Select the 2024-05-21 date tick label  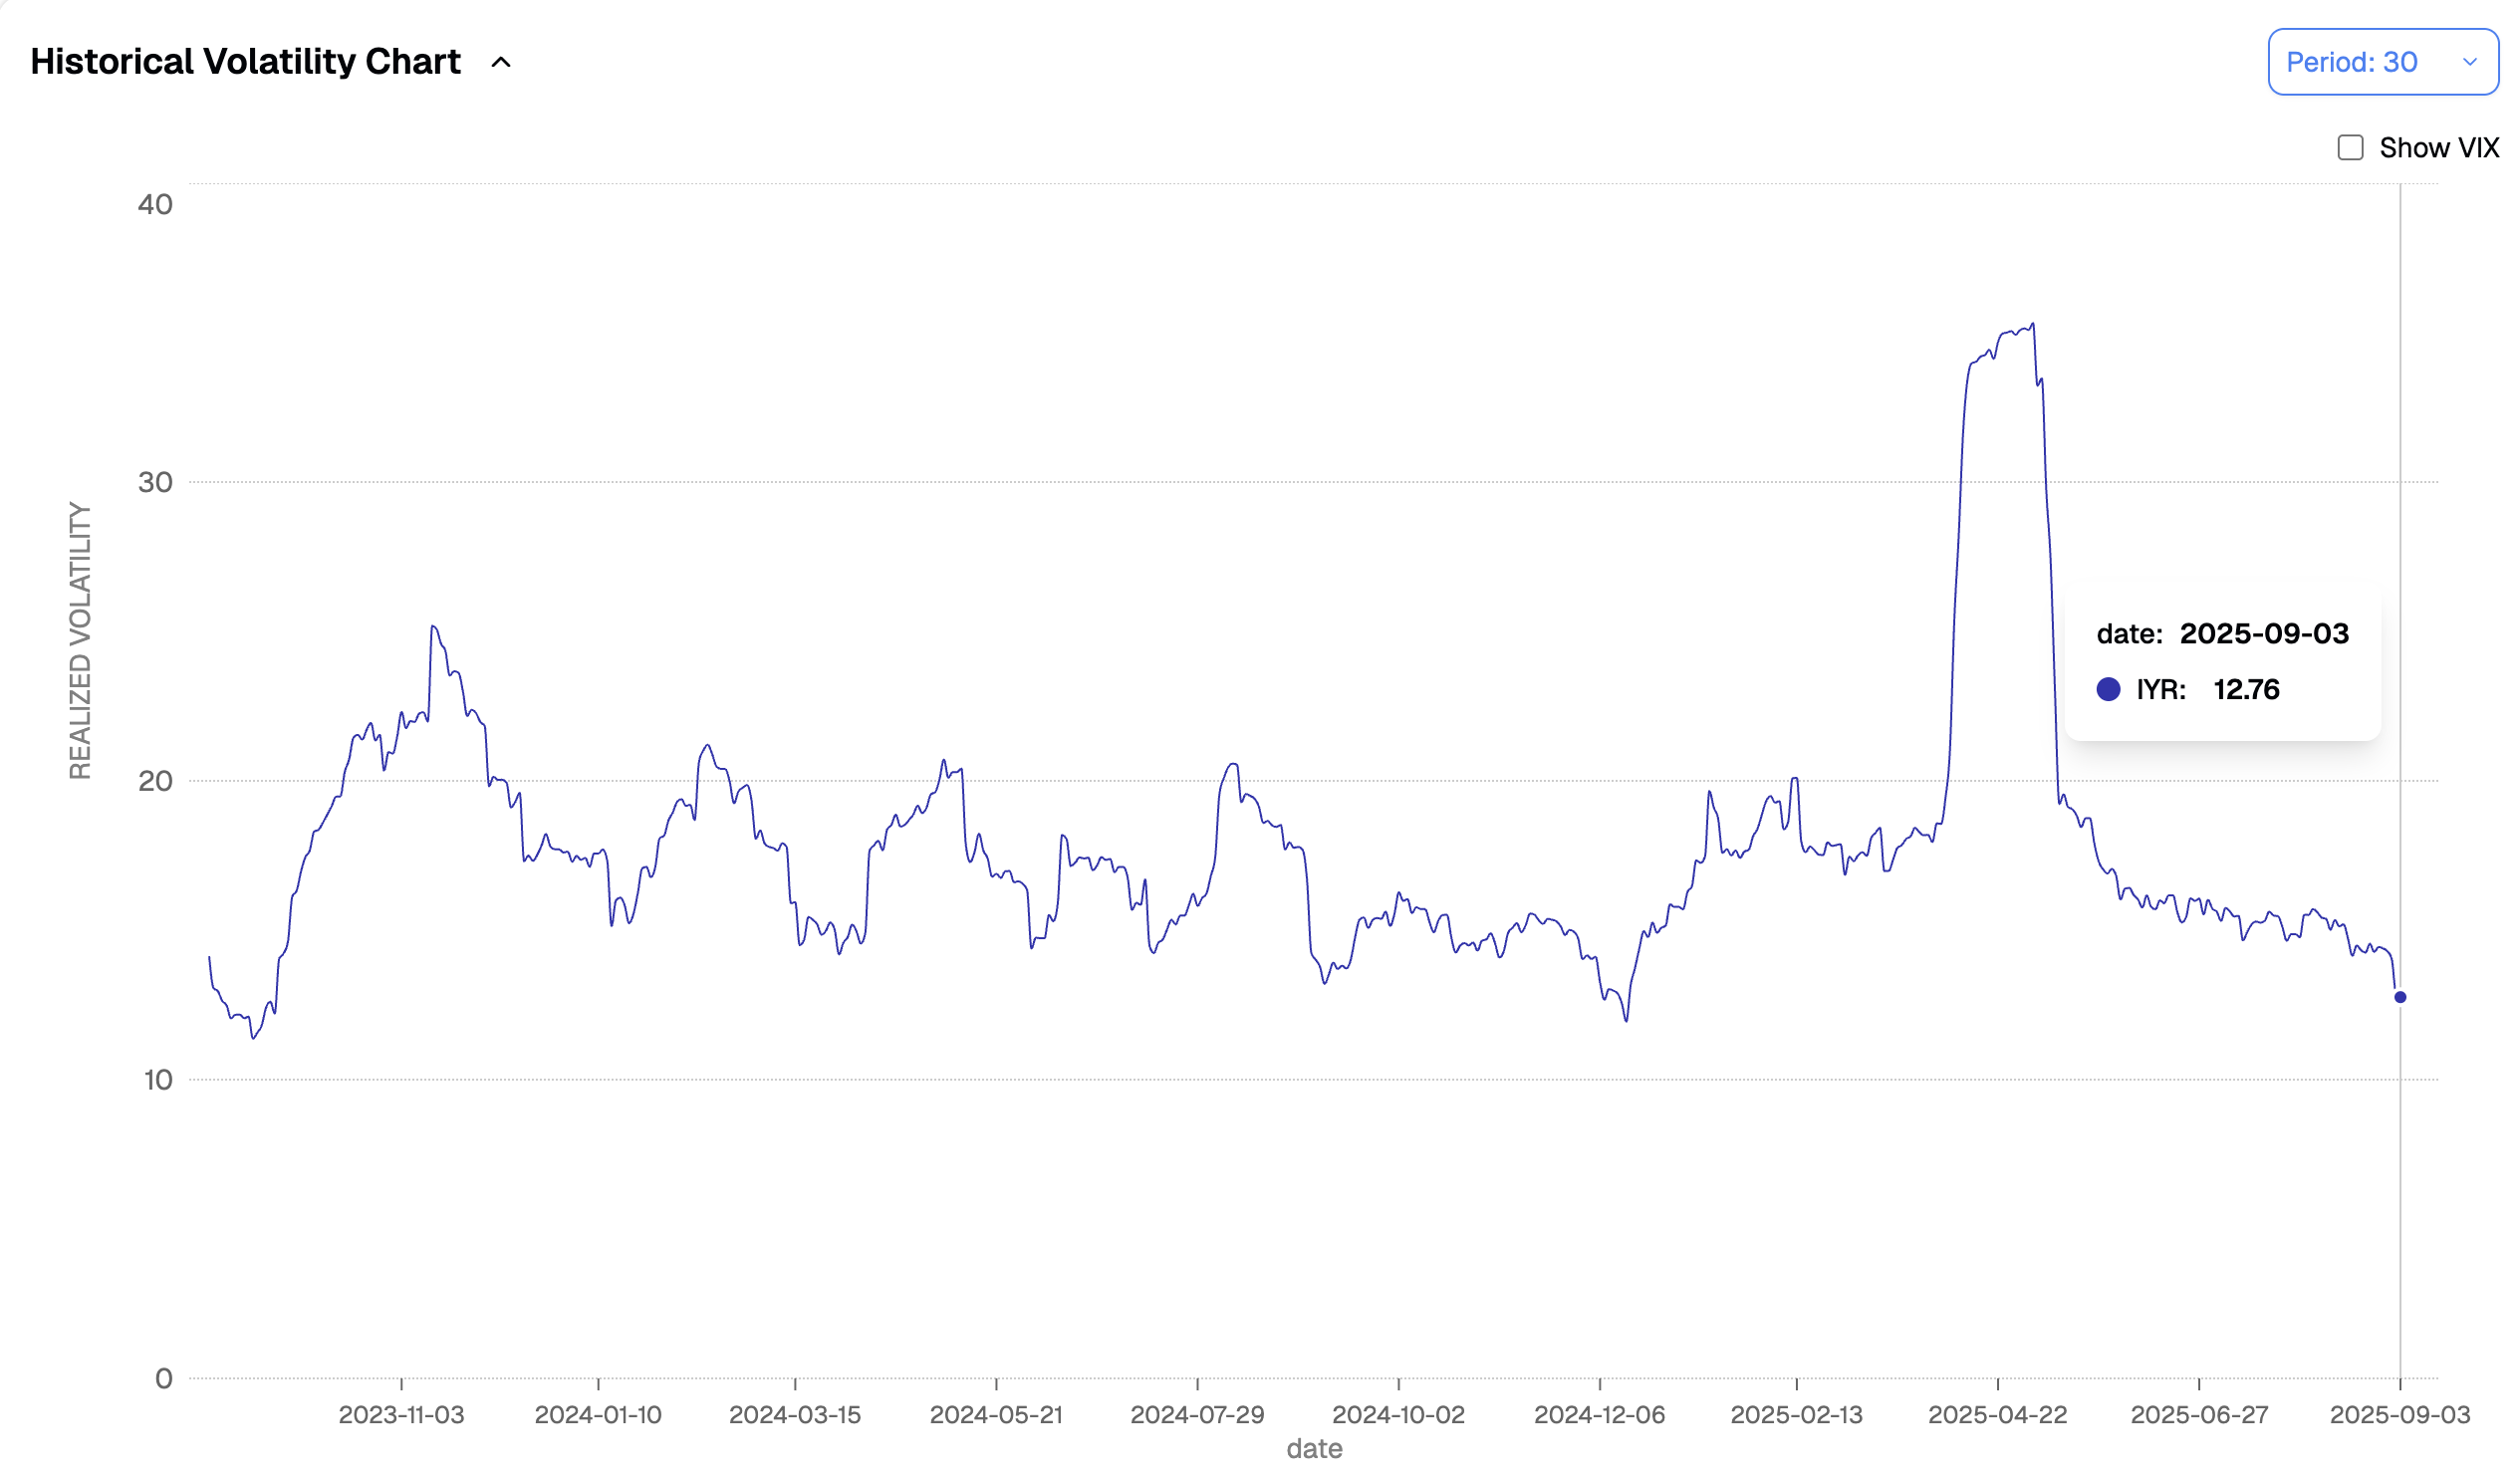click(x=996, y=1415)
